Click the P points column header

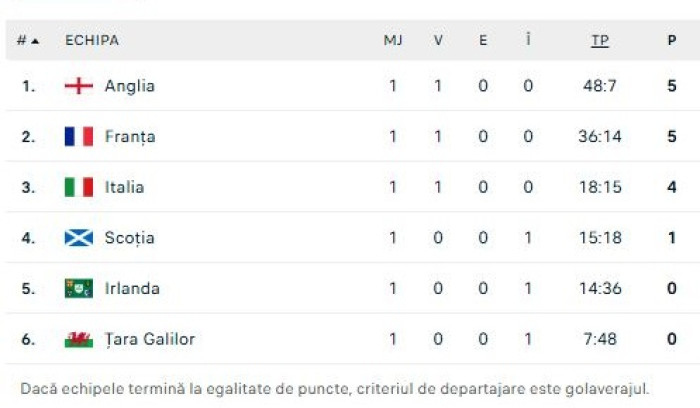tap(672, 41)
